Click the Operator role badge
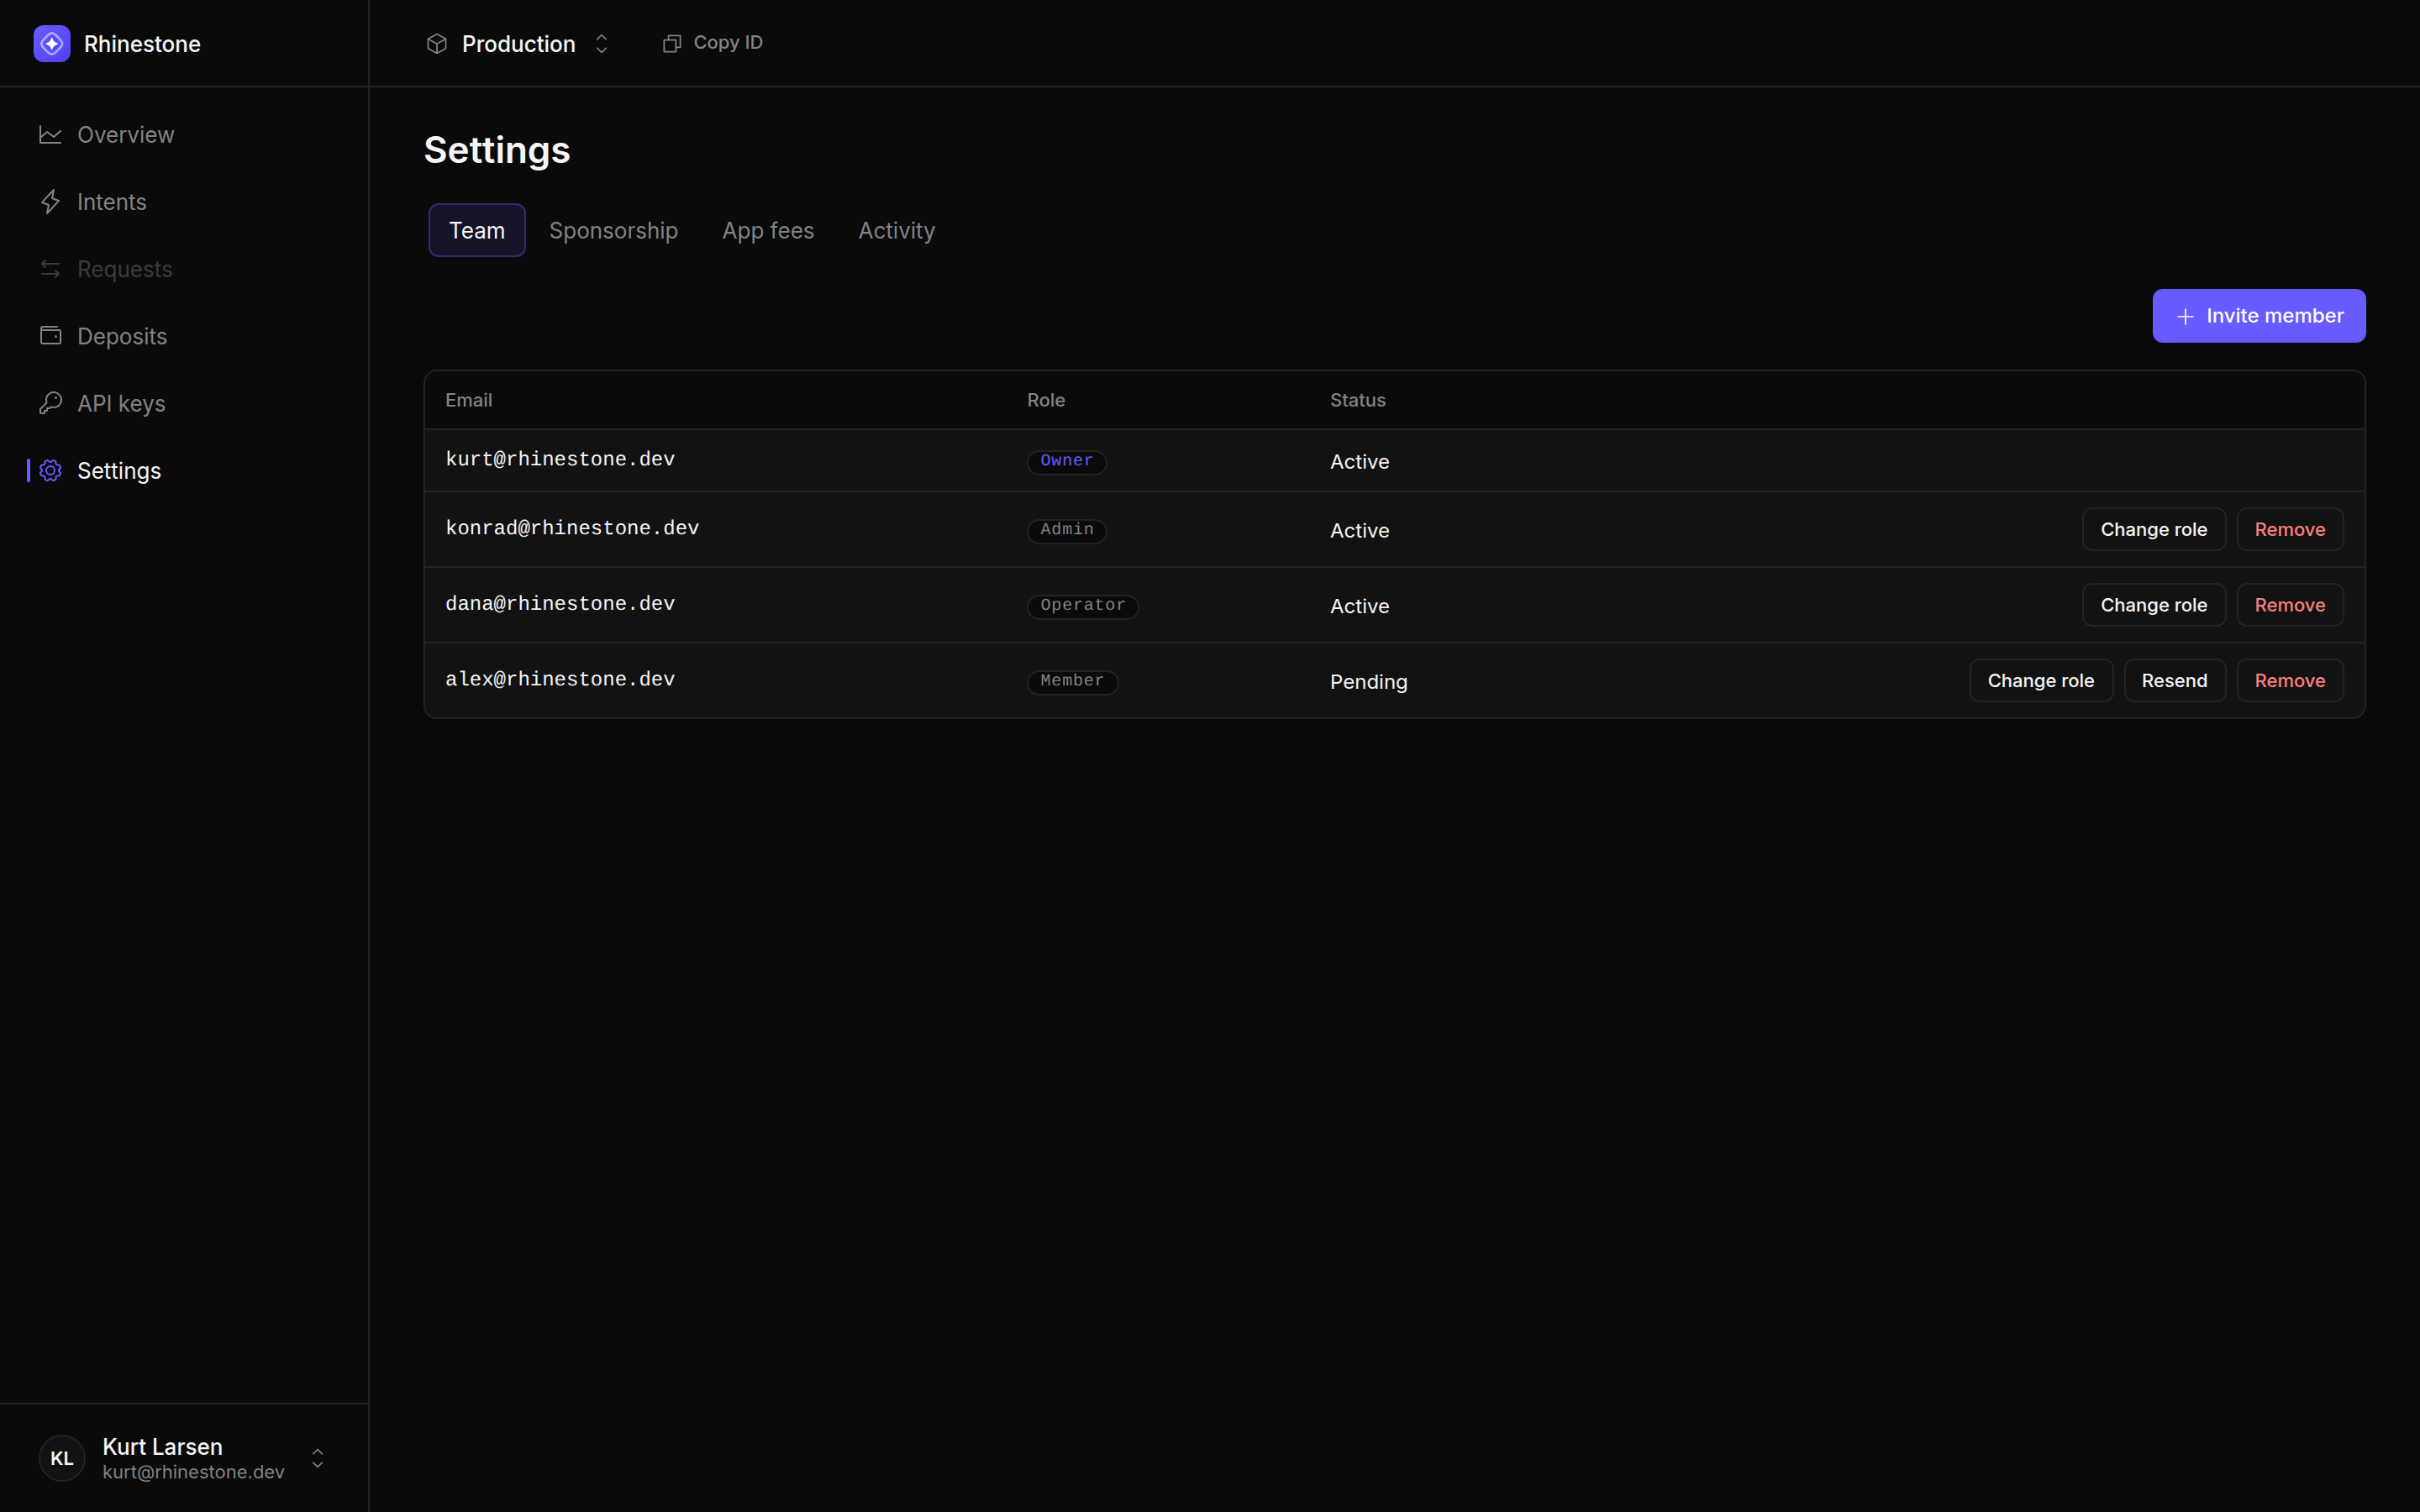Viewport: 2420px width, 1512px height. (x=1082, y=606)
